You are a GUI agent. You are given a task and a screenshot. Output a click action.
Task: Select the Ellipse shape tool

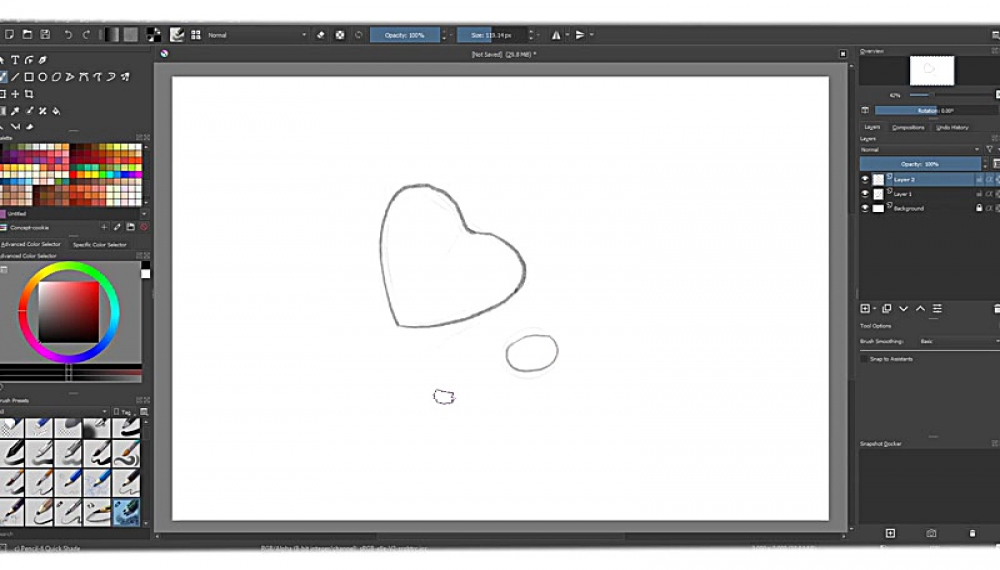[x=43, y=77]
